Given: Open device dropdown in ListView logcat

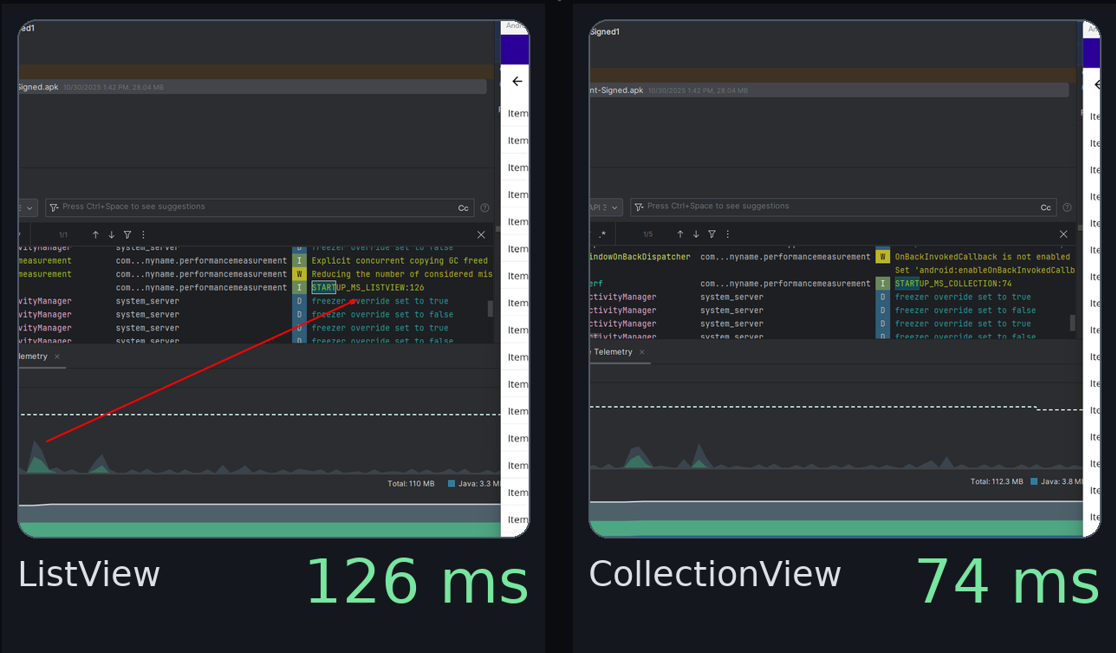Looking at the screenshot, I should (x=28, y=208).
